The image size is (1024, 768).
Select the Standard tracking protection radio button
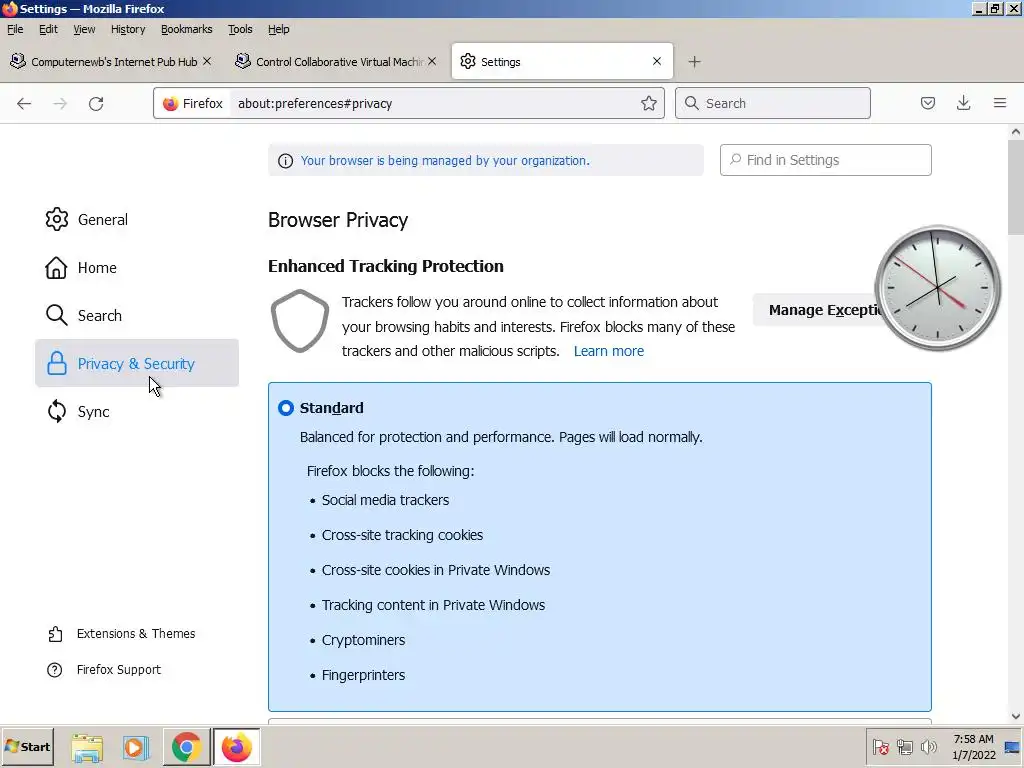285,408
